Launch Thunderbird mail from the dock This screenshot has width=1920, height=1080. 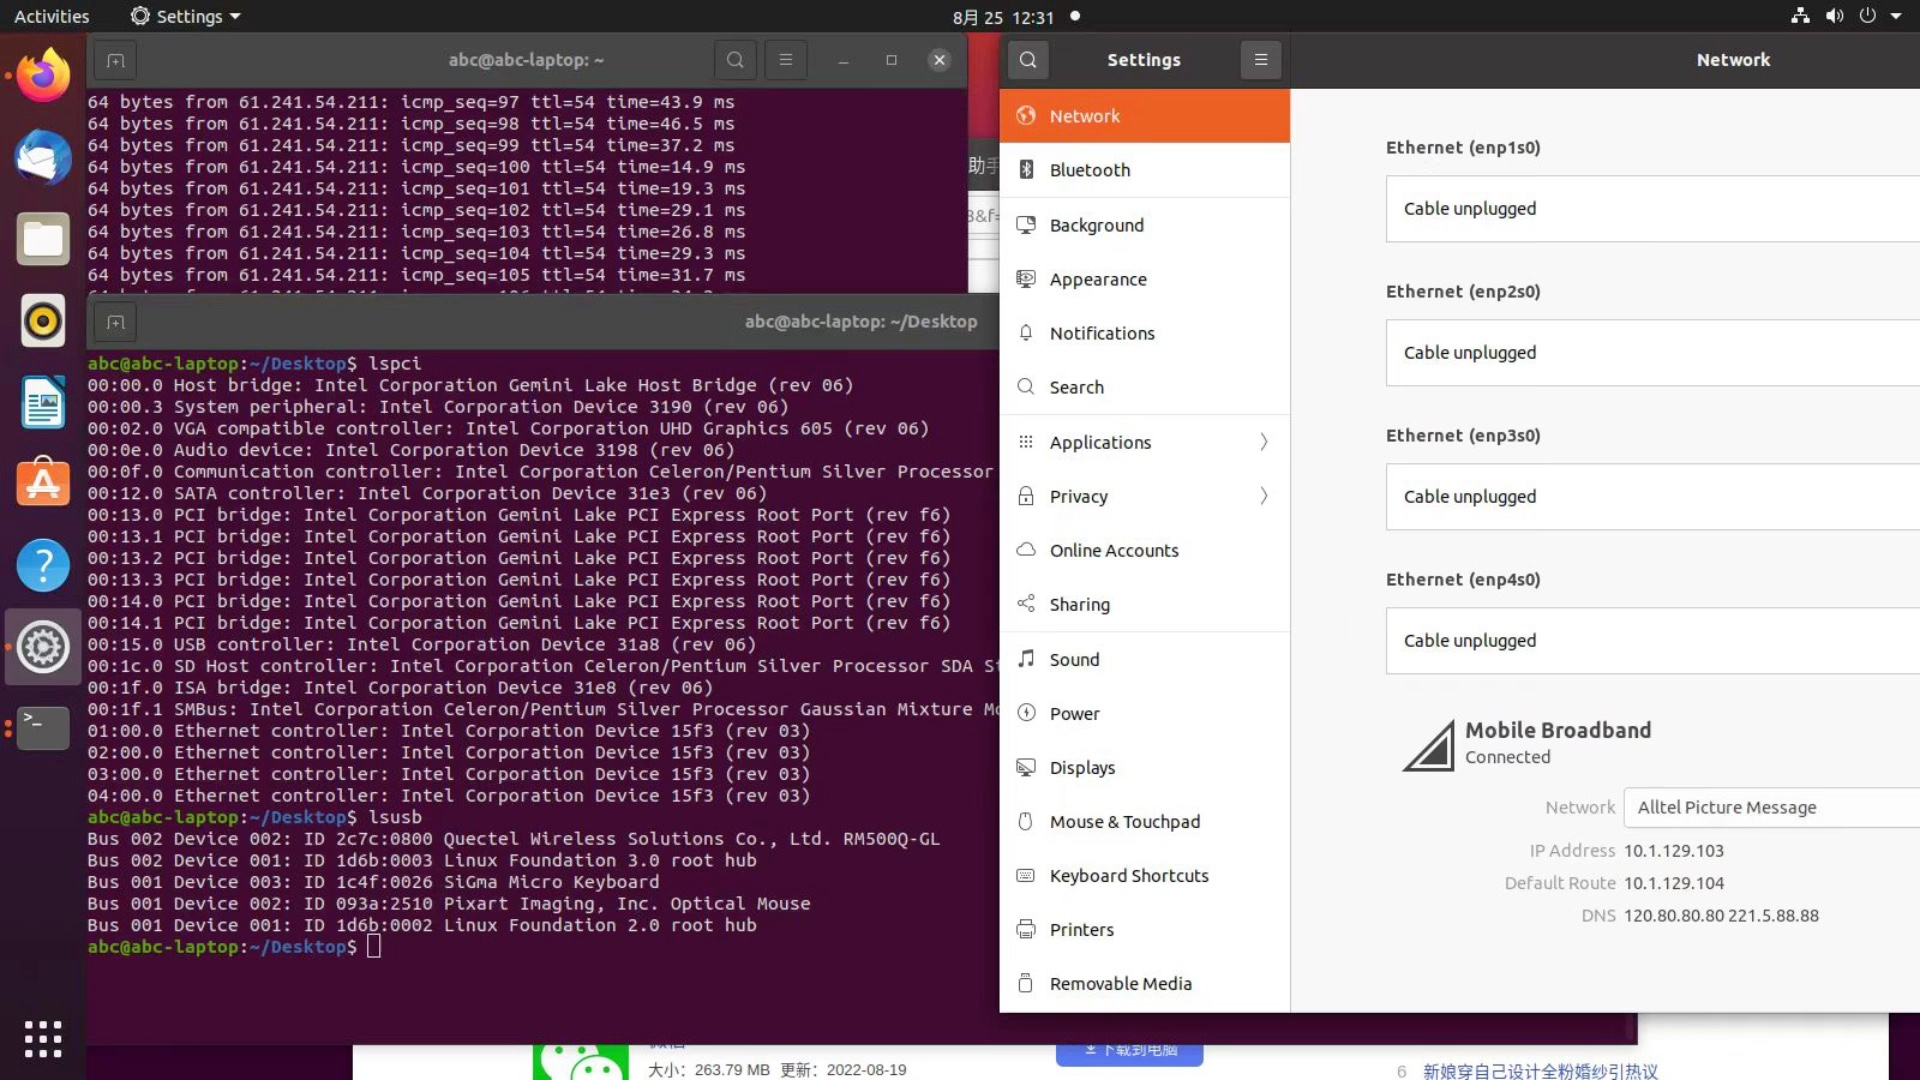(43, 157)
